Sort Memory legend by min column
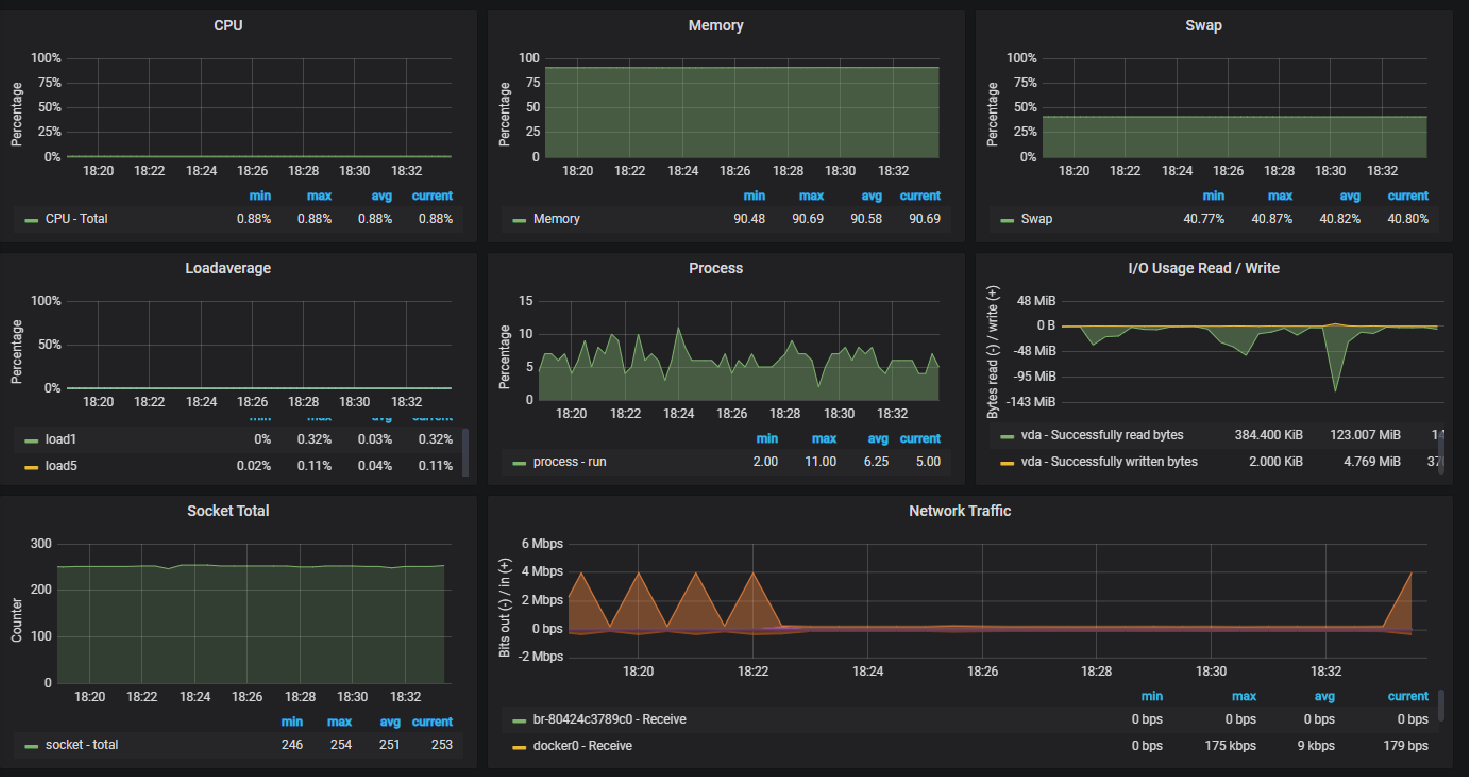This screenshot has width=1470, height=777. pos(754,196)
